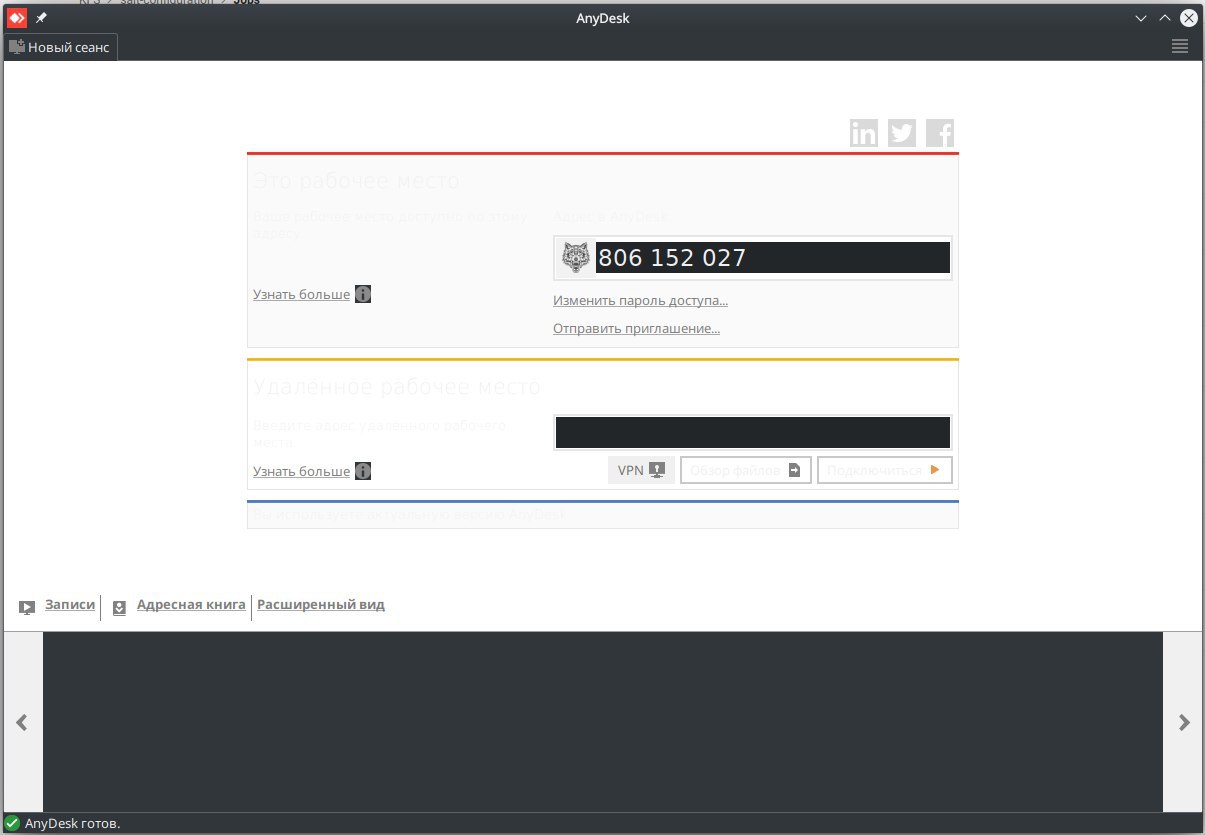The image size is (1205, 835).
Task: Select the address 806 152 027
Action: pyautogui.click(x=773, y=258)
